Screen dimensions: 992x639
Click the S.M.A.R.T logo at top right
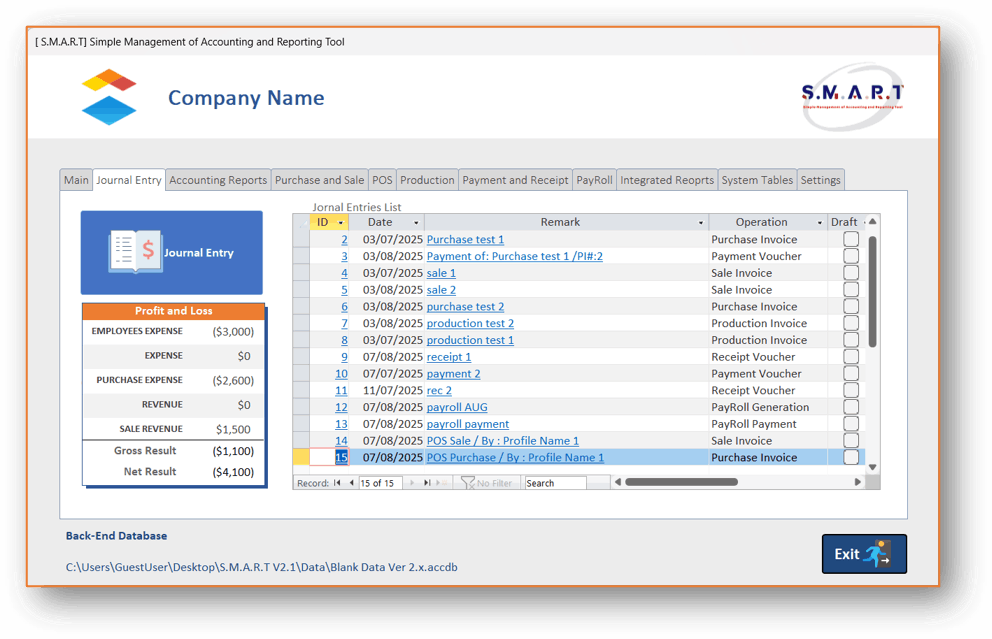(852, 97)
